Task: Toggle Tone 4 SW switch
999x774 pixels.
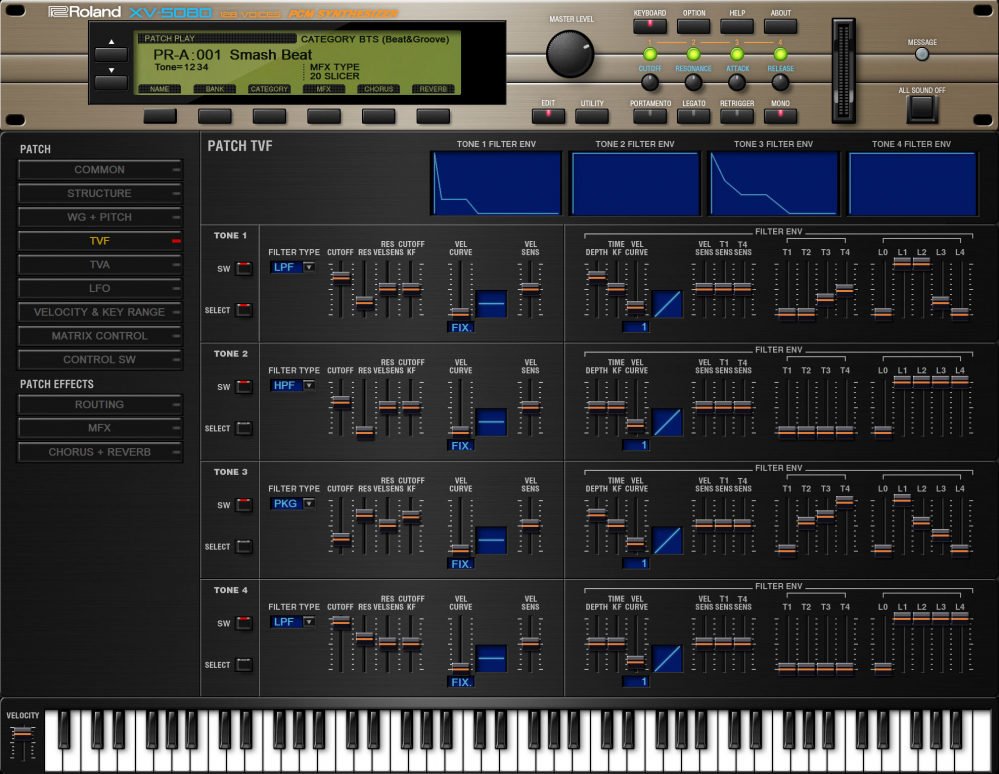Action: [244, 623]
